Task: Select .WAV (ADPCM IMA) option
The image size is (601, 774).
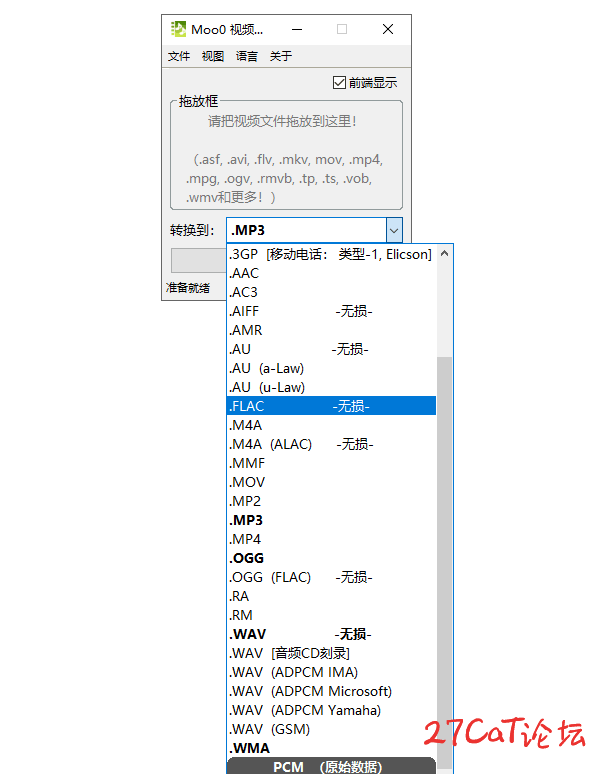Action: tap(331, 672)
